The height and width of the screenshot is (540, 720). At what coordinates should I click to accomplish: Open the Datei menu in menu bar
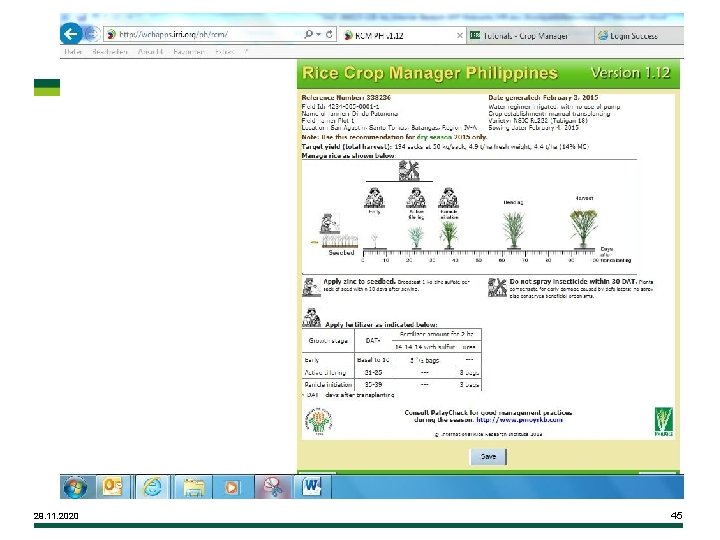coord(73,52)
